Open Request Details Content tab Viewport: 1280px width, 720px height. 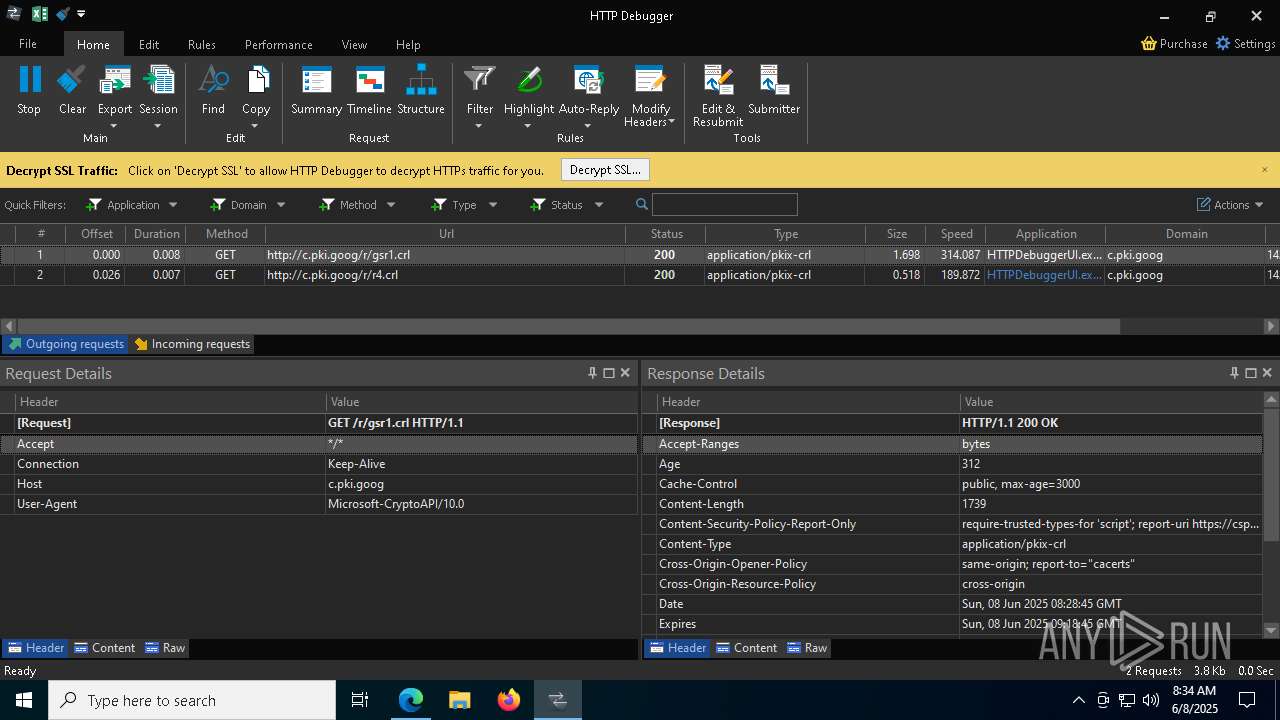[x=104, y=648]
